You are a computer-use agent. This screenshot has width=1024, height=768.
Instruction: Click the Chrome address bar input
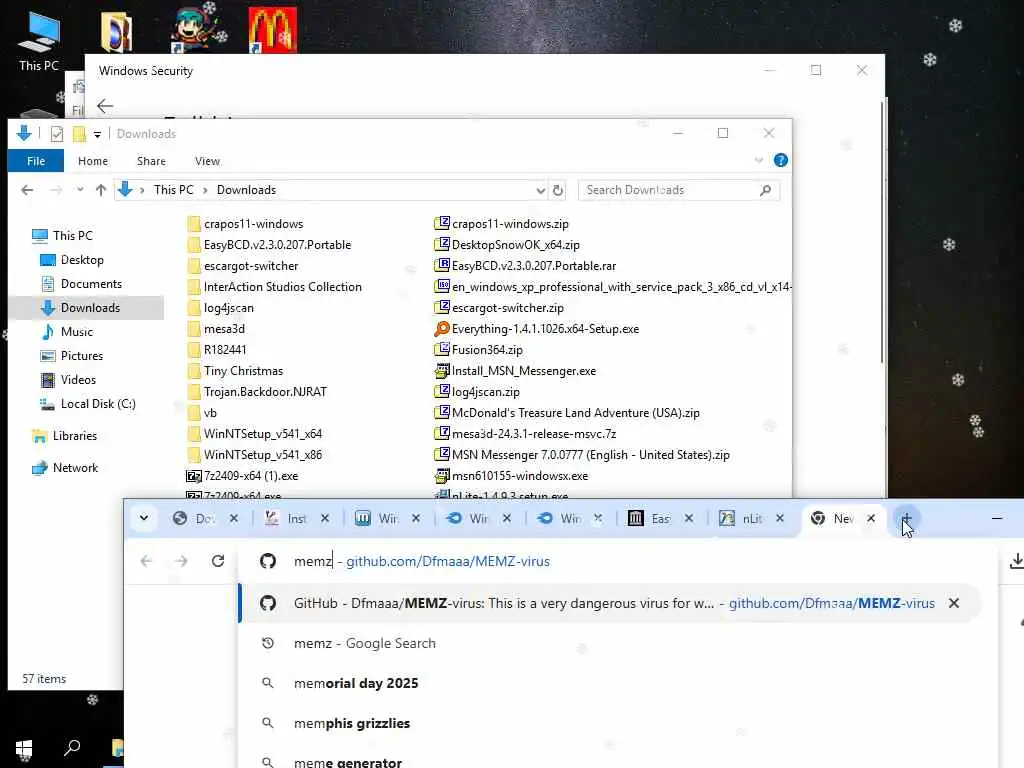[x=620, y=561]
